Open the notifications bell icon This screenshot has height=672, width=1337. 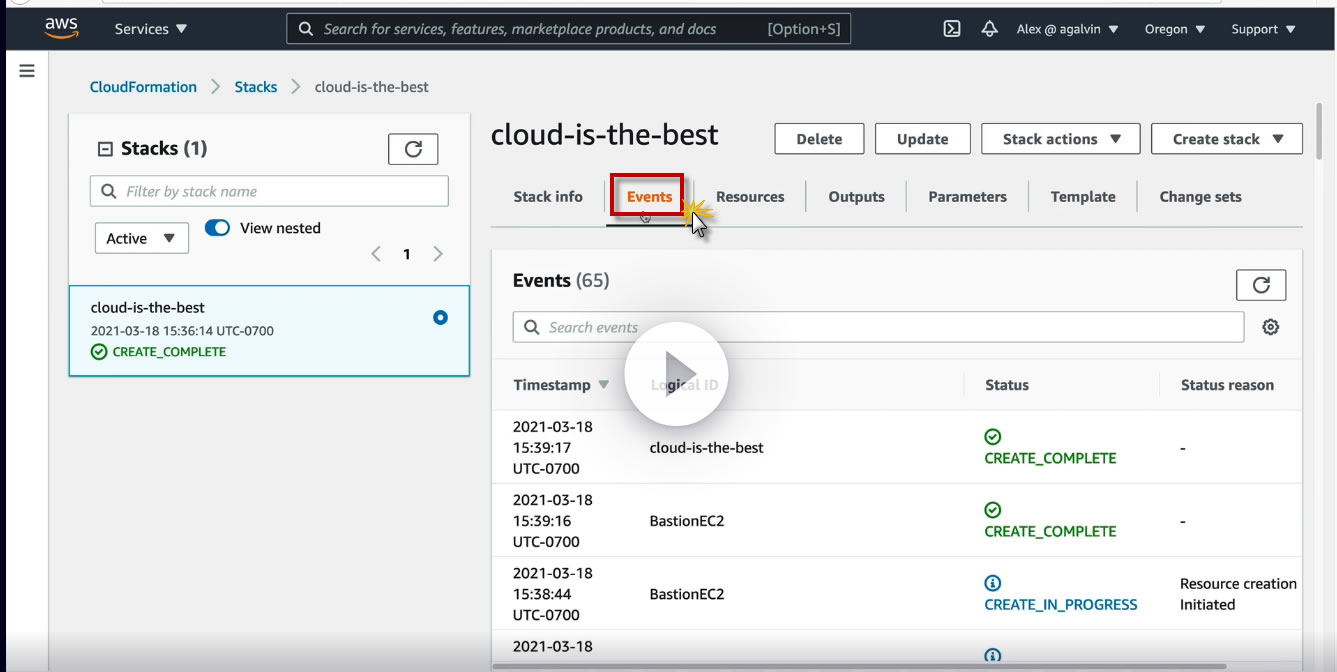point(989,29)
